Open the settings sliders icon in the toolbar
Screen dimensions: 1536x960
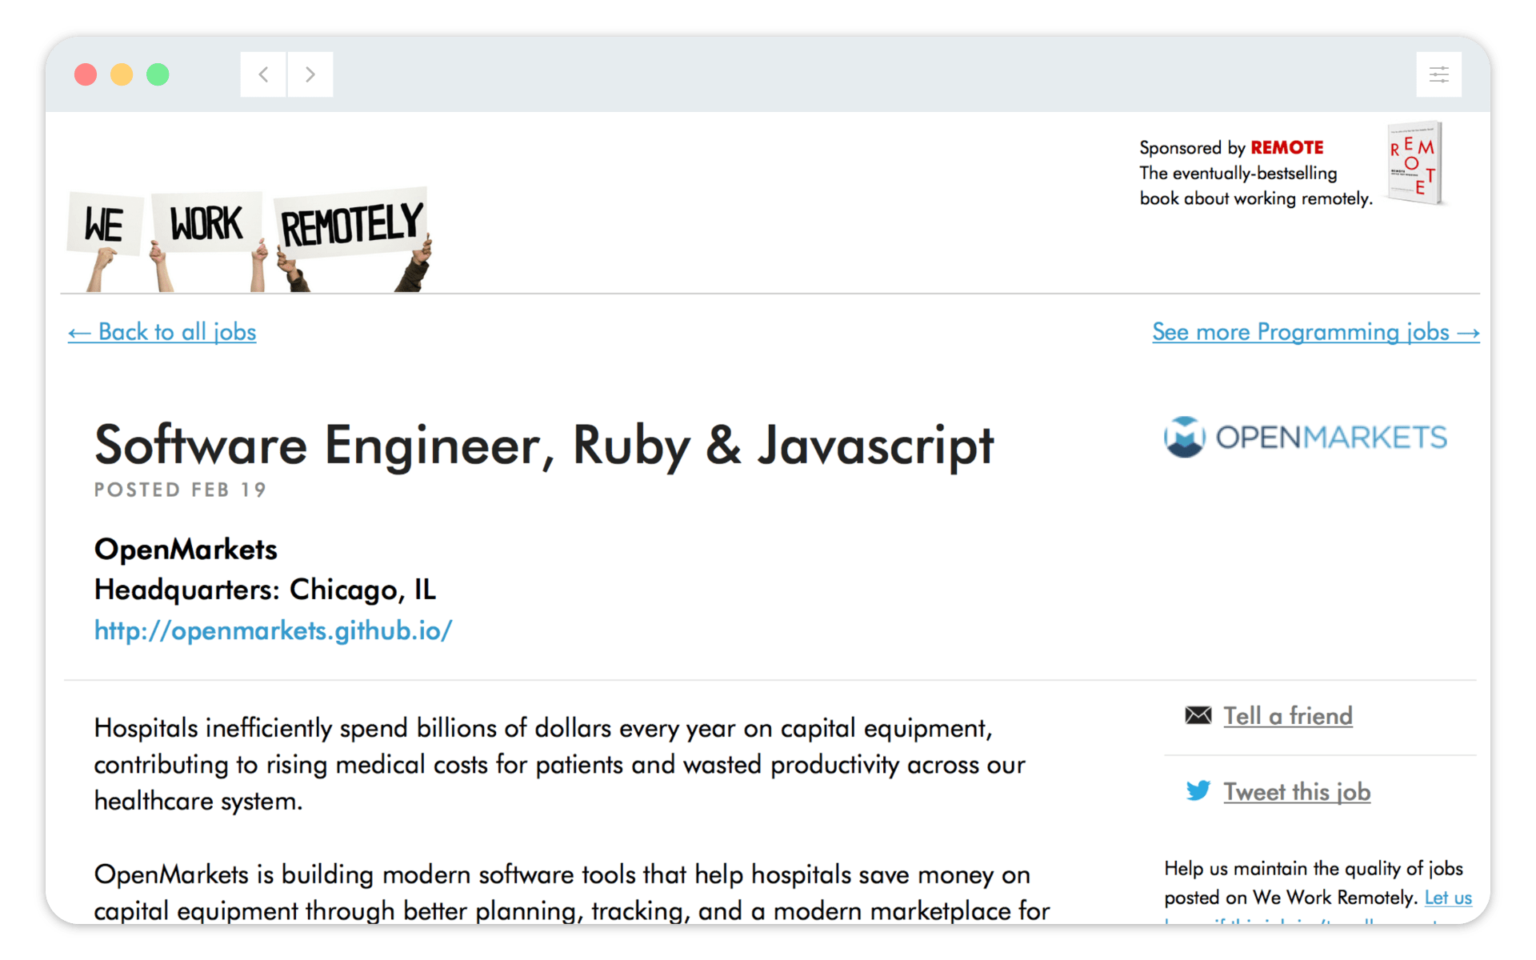1438,74
